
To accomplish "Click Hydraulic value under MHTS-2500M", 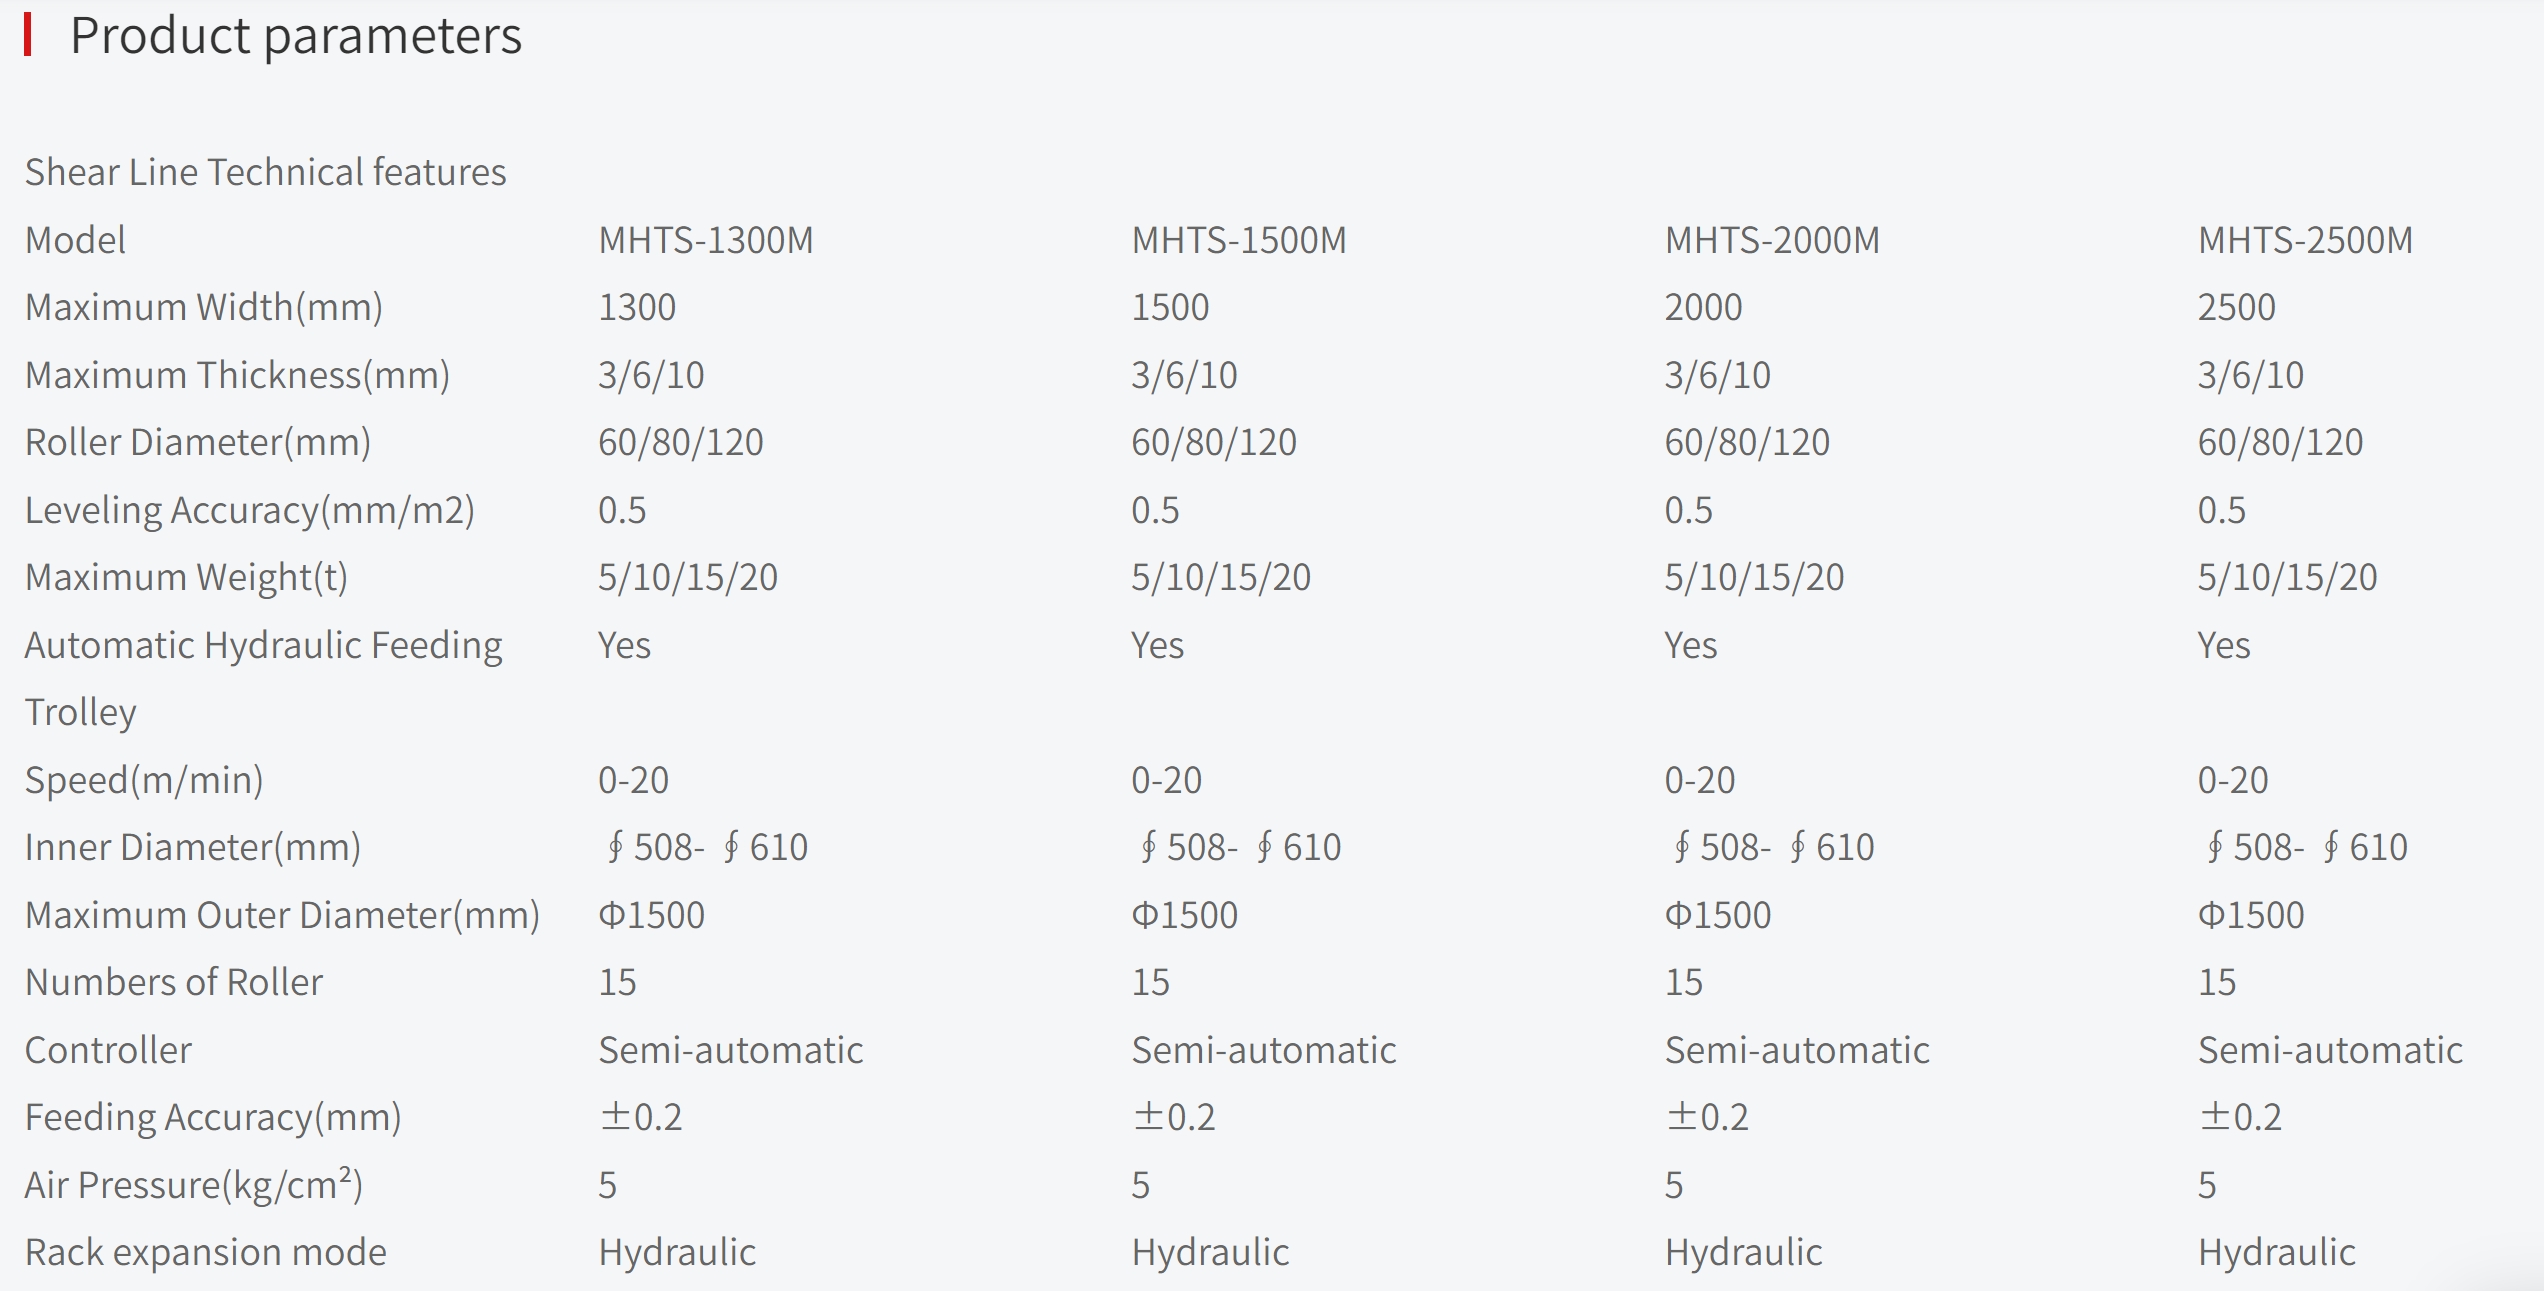I will coord(2276,1253).
